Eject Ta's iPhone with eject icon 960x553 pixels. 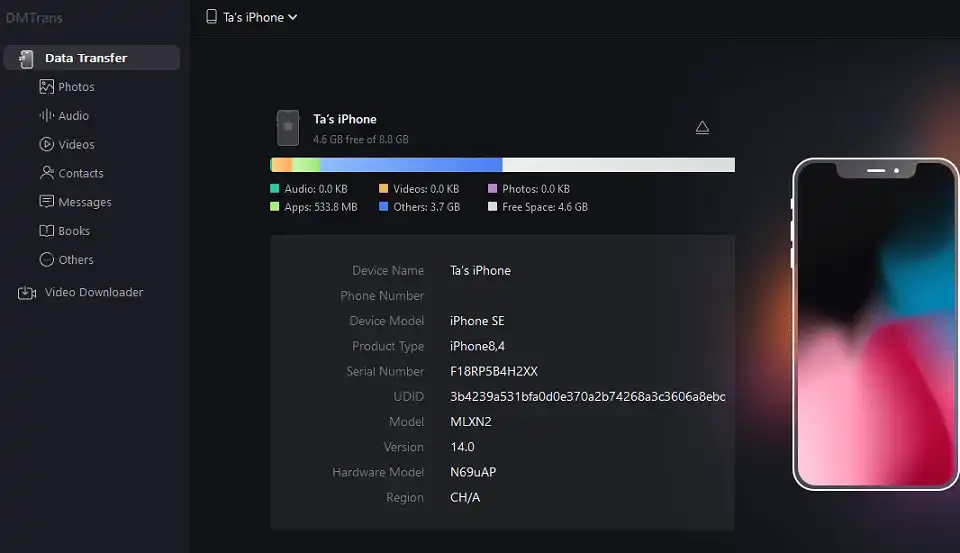[702, 127]
